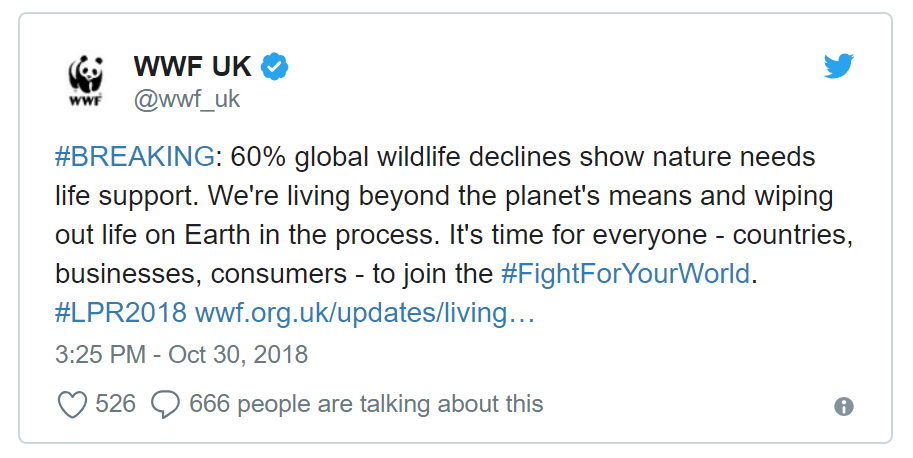Click the WWF text under the panda logo
Image resolution: width=913 pixels, height=458 pixels.
click(x=86, y=101)
